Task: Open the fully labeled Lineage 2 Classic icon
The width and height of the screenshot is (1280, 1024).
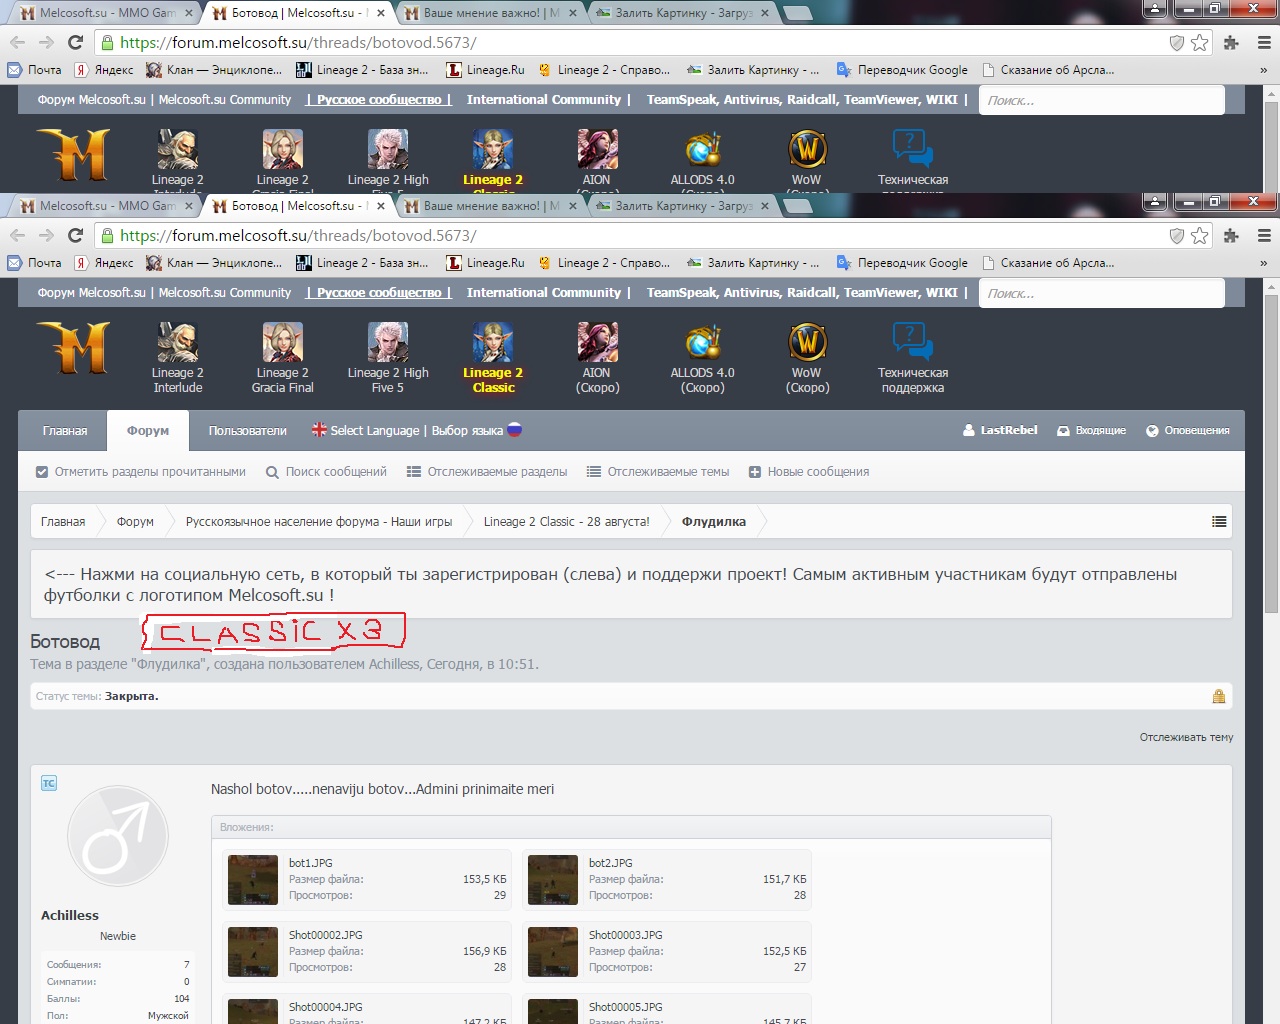Action: tap(493, 358)
